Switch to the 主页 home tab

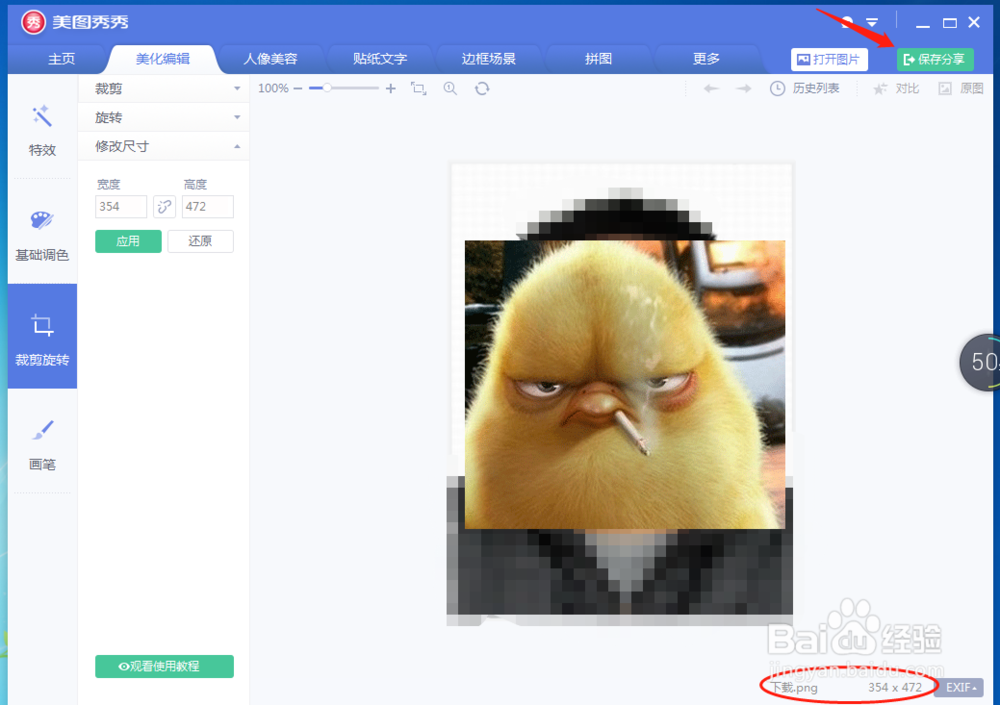click(61, 59)
